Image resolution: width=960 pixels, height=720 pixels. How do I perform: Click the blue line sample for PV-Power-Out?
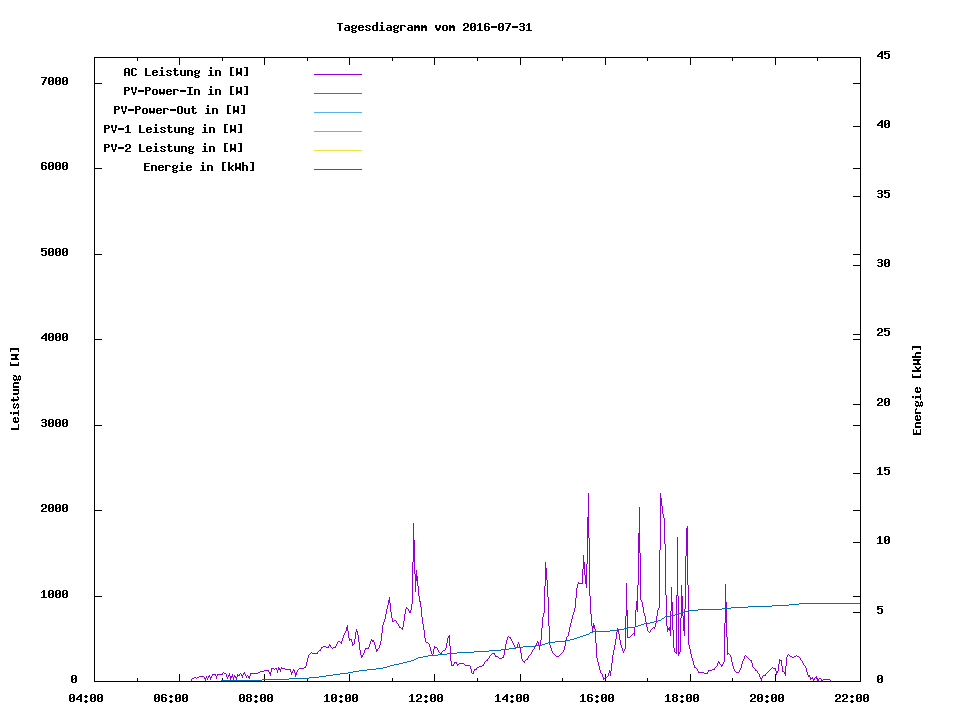pyautogui.click(x=337, y=112)
